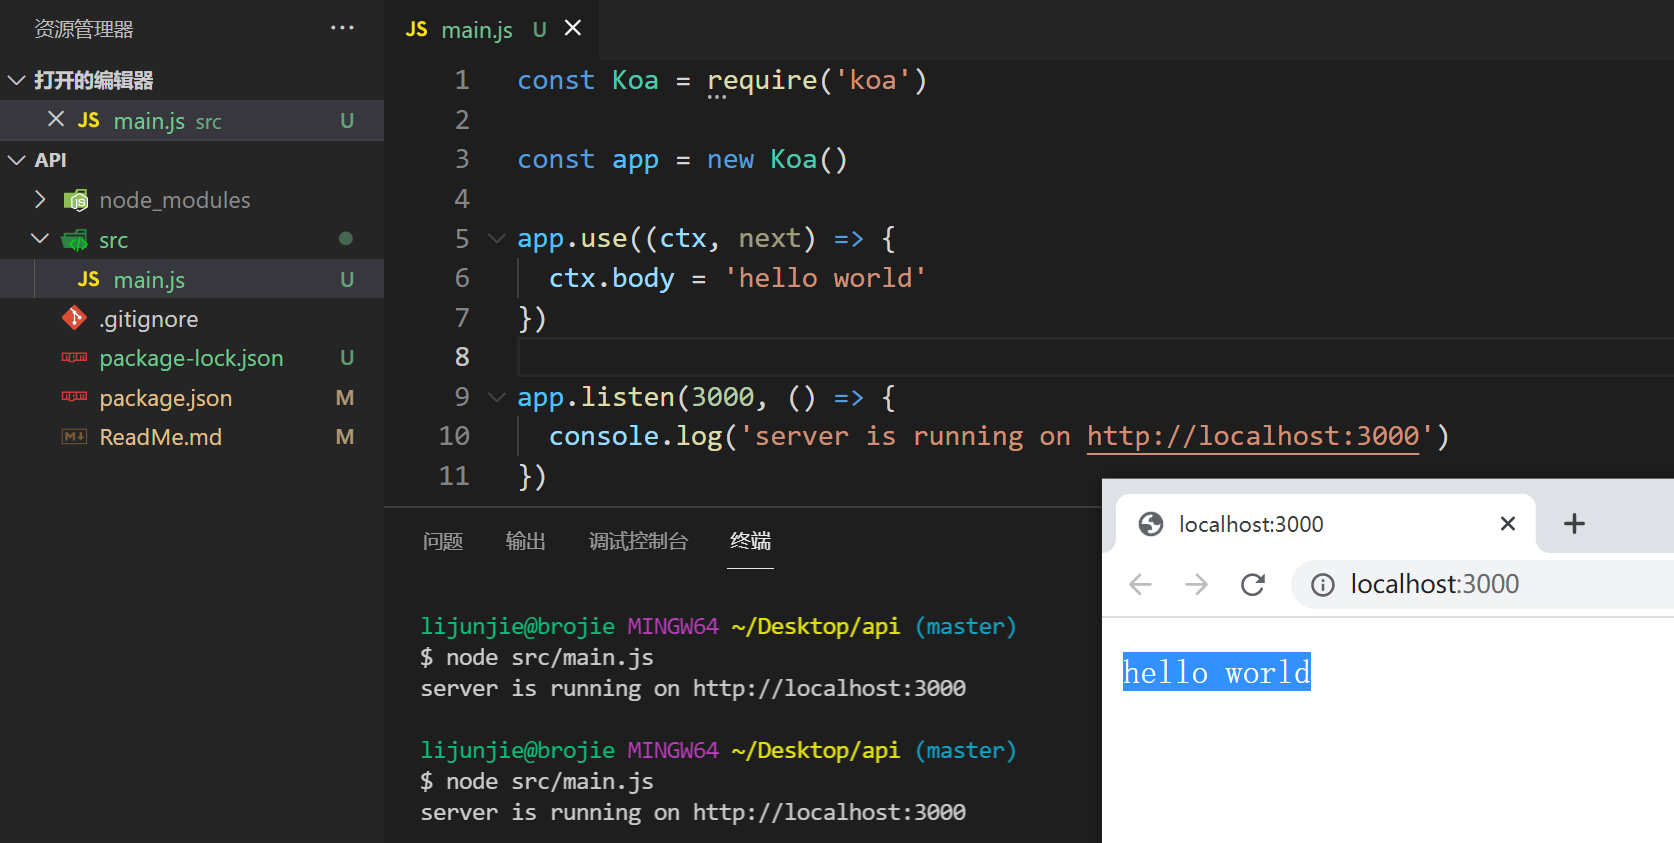The width and height of the screenshot is (1674, 843).
Task: Fold the app.use block on line 5
Action: point(496,238)
